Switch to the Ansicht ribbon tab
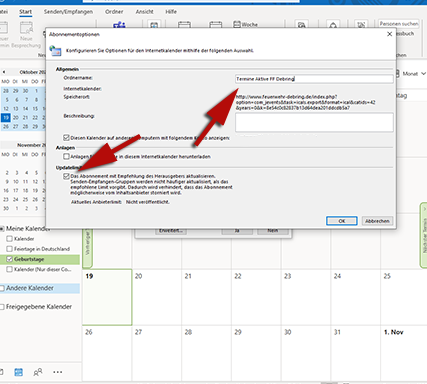This screenshot has width=427, height=384. pos(144,12)
